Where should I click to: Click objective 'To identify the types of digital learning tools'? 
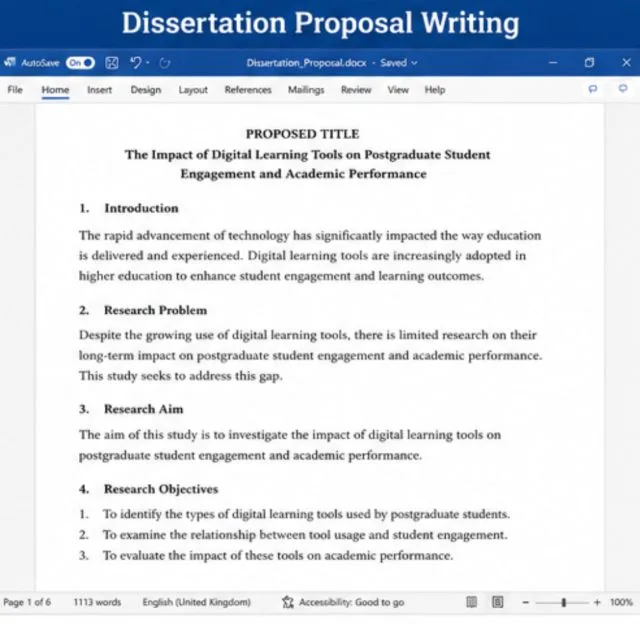click(x=294, y=514)
